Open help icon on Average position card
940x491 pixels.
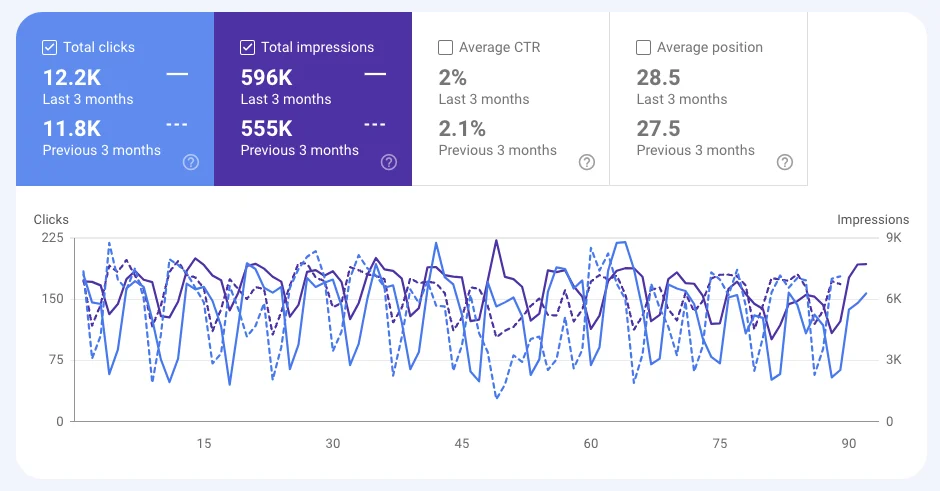click(784, 162)
